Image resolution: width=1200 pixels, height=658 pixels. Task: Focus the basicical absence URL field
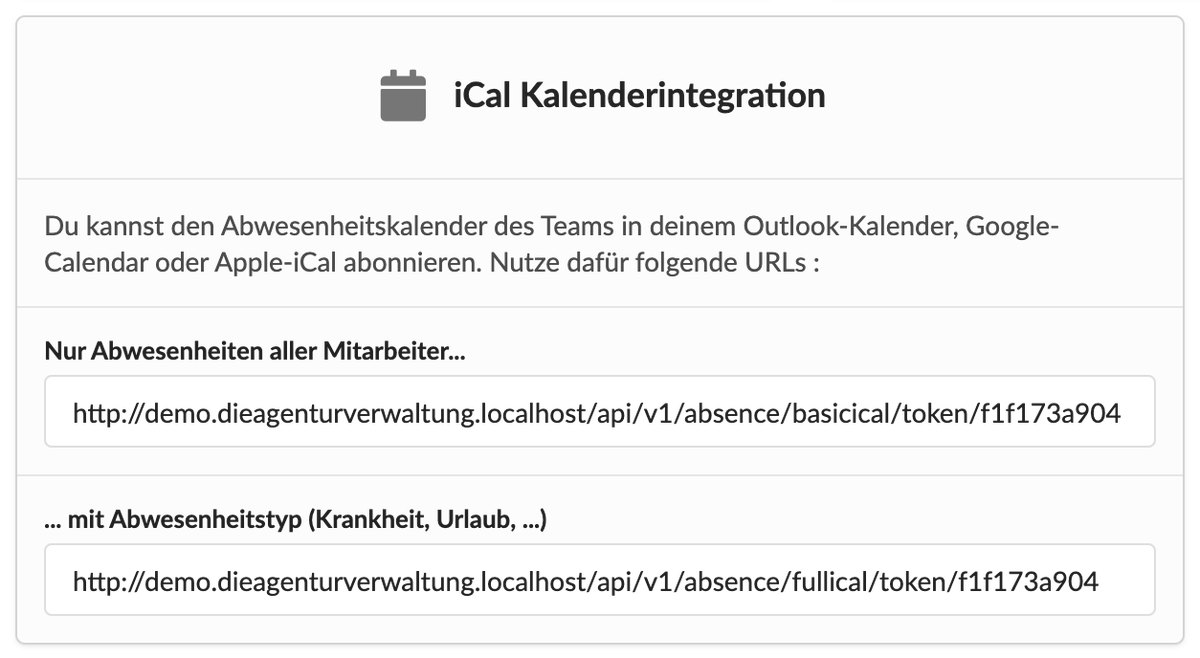[600, 411]
